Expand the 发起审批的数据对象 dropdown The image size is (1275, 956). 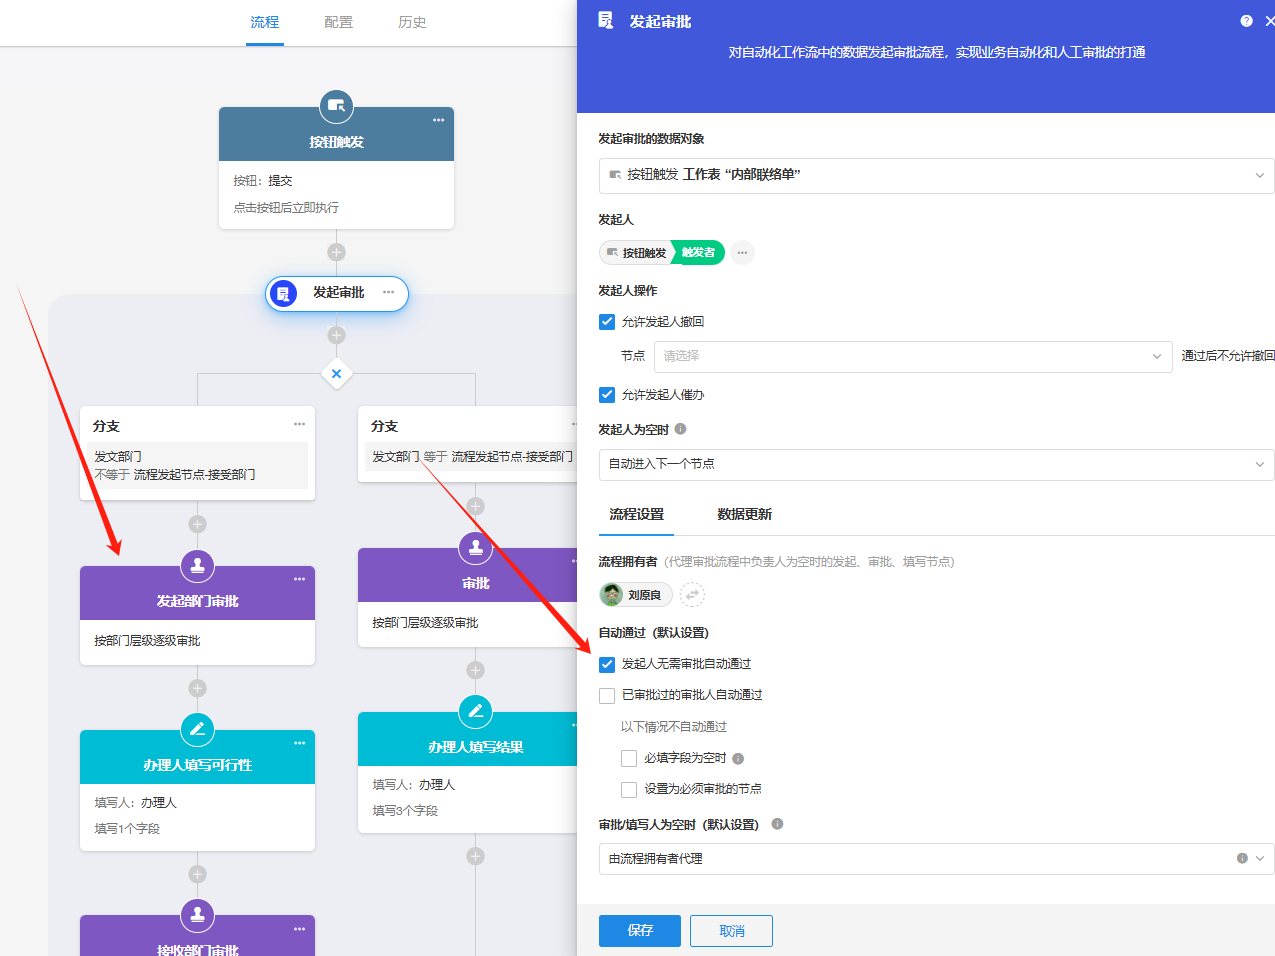(x=936, y=175)
